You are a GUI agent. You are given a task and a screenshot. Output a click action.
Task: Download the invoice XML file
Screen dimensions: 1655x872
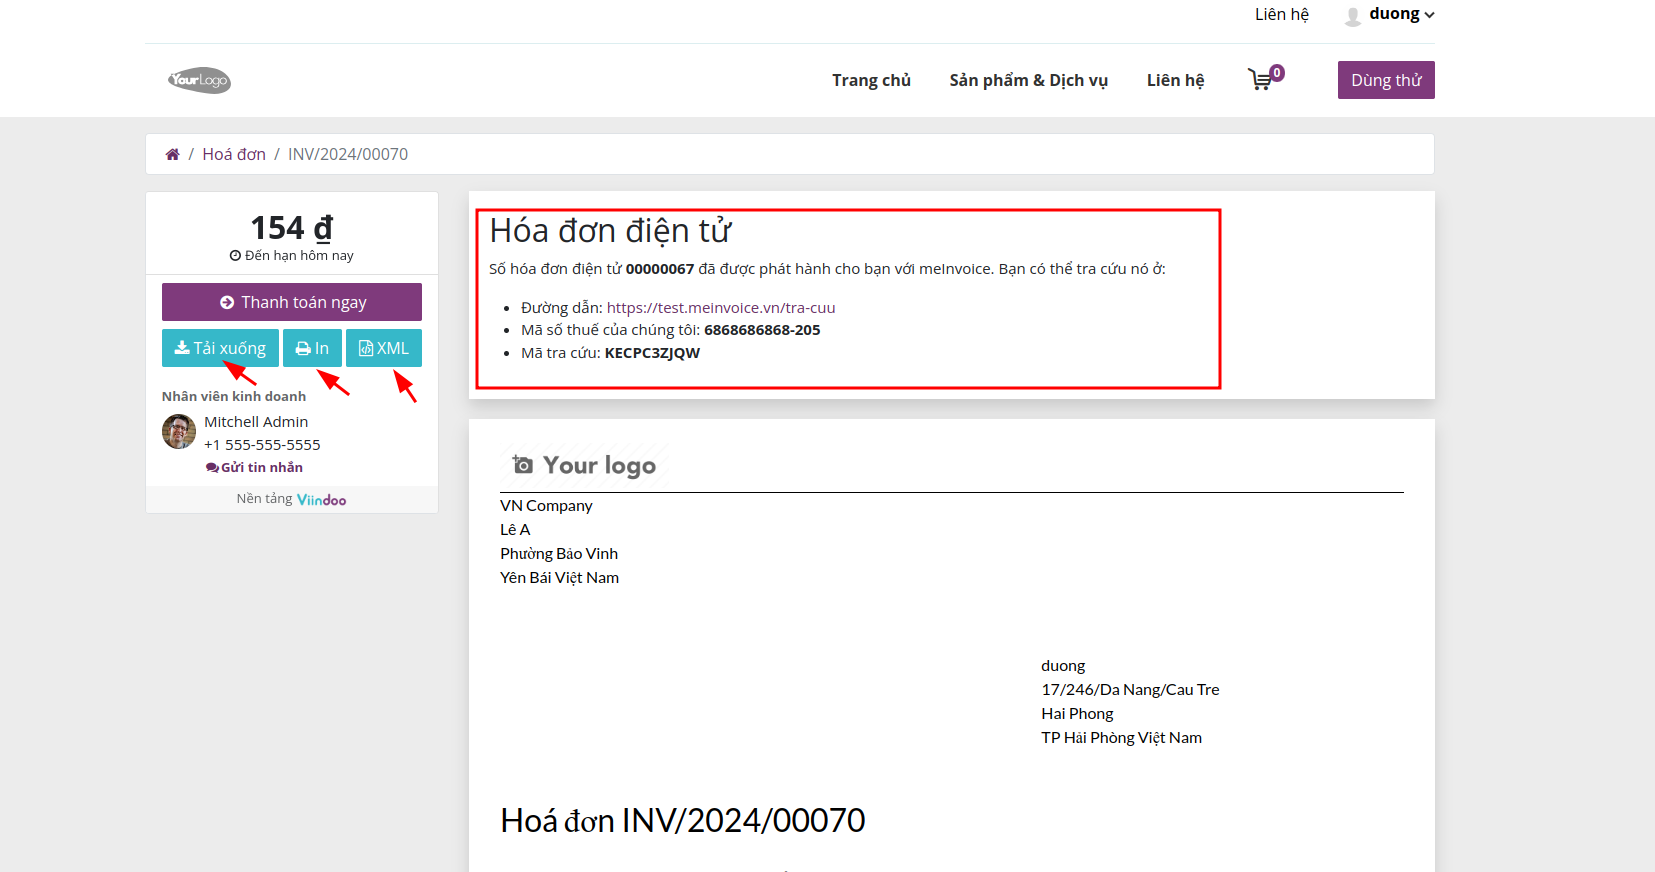(384, 348)
